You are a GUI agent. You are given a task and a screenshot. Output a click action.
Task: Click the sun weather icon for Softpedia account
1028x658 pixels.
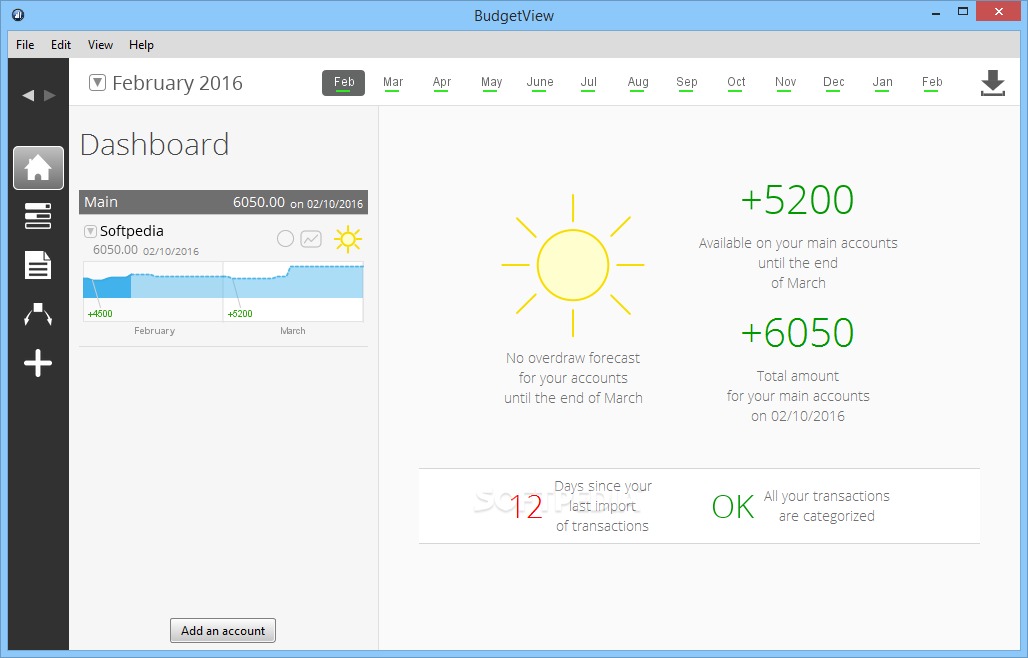coord(347,239)
